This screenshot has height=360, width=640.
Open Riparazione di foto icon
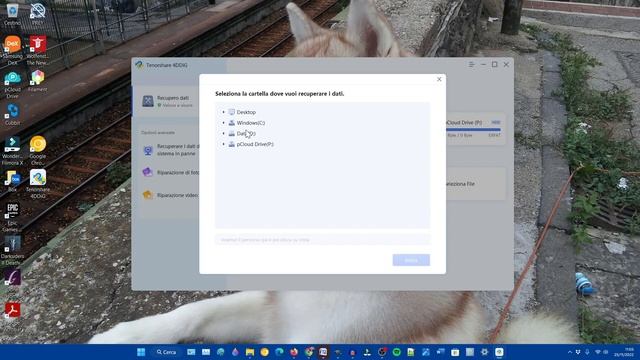pyautogui.click(x=148, y=172)
